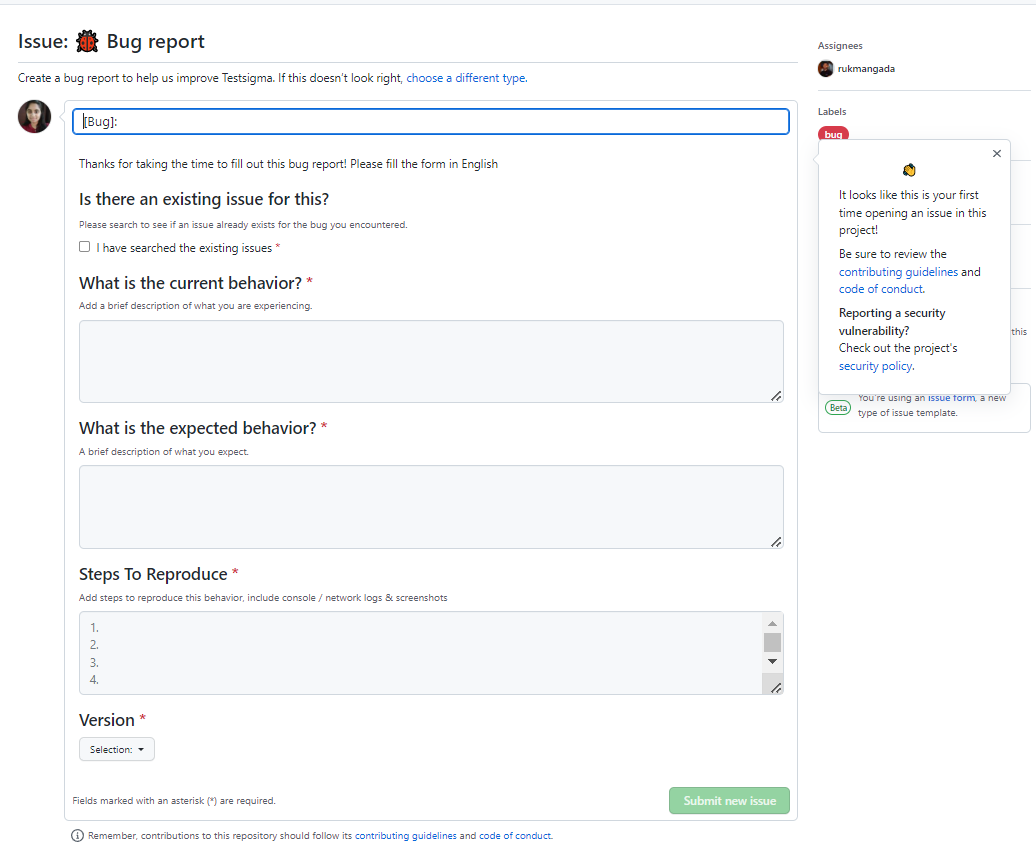Select the red 'bug' label
This screenshot has height=867, width=1036.
tap(833, 134)
